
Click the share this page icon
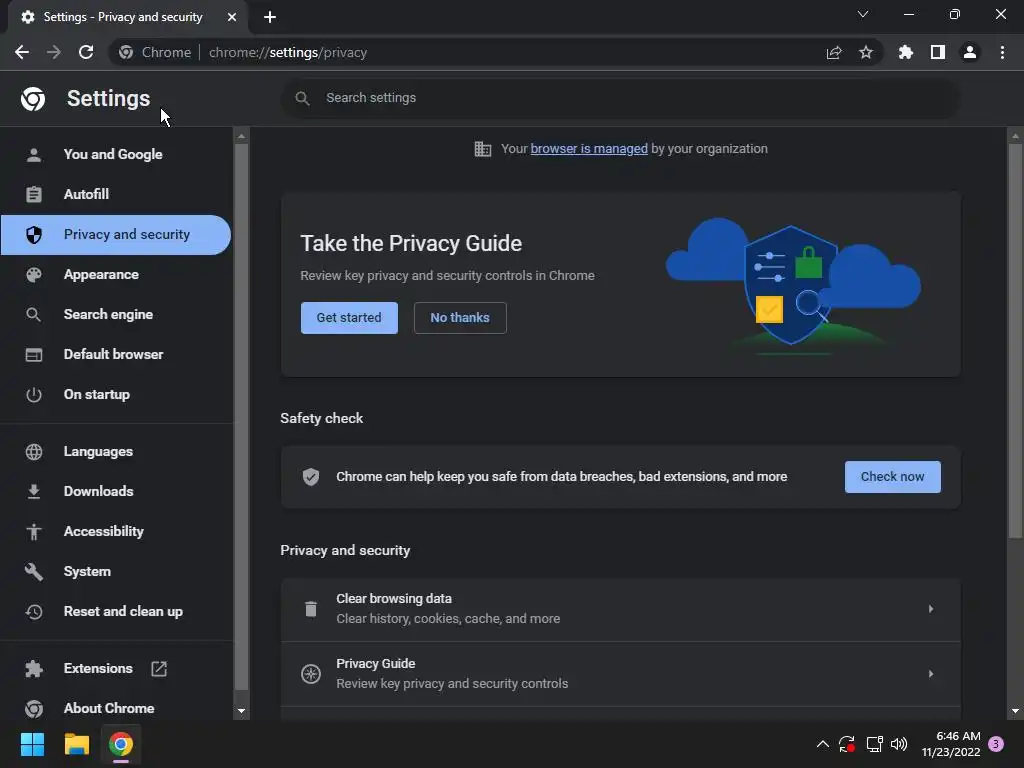coord(834,52)
